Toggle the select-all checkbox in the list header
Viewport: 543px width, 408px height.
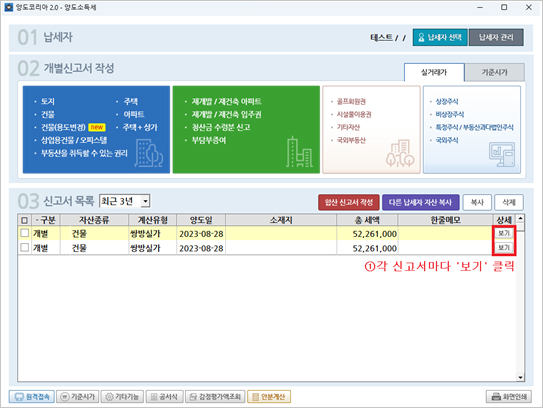(x=24, y=220)
